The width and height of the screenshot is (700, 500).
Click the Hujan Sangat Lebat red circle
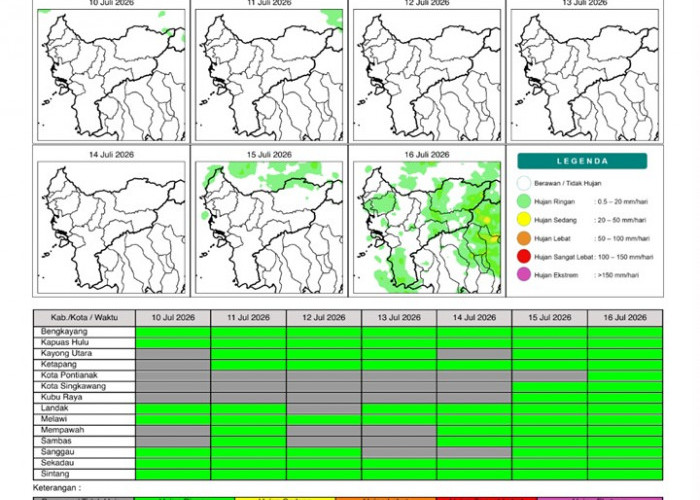[x=524, y=257]
